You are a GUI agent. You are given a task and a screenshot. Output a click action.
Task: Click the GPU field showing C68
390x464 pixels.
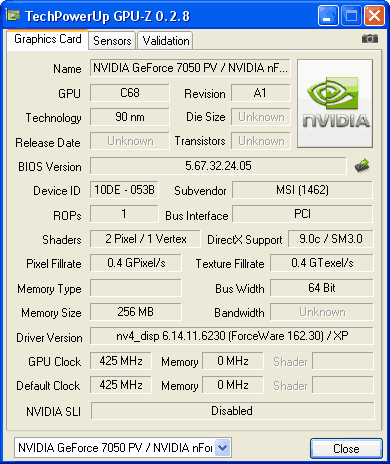click(x=130, y=93)
